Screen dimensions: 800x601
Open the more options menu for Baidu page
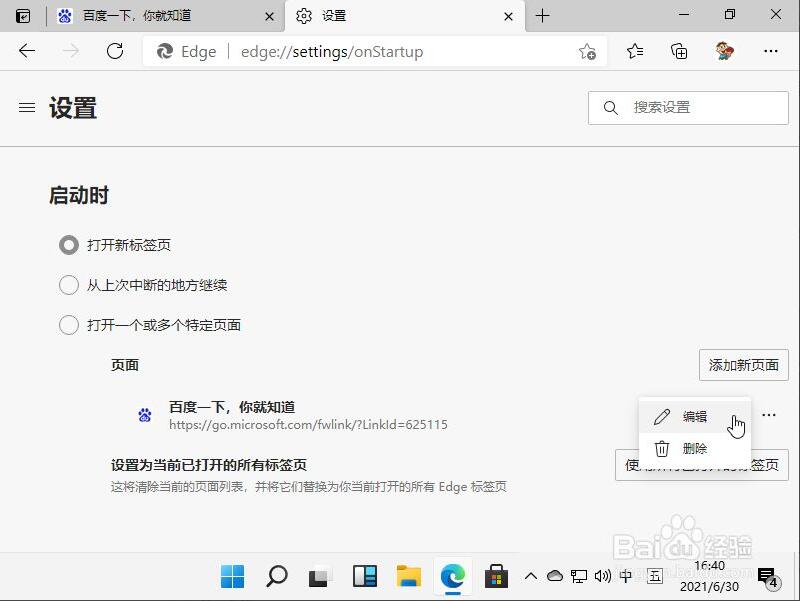tap(768, 414)
